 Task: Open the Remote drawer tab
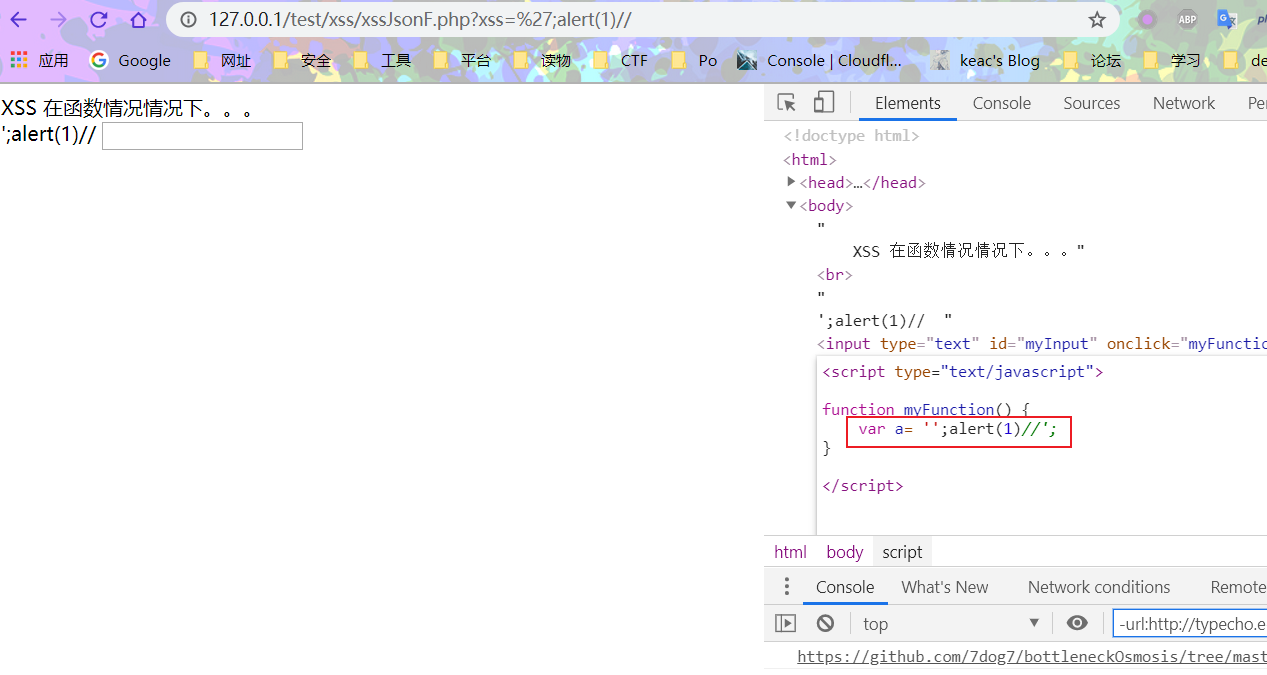coord(1238,587)
